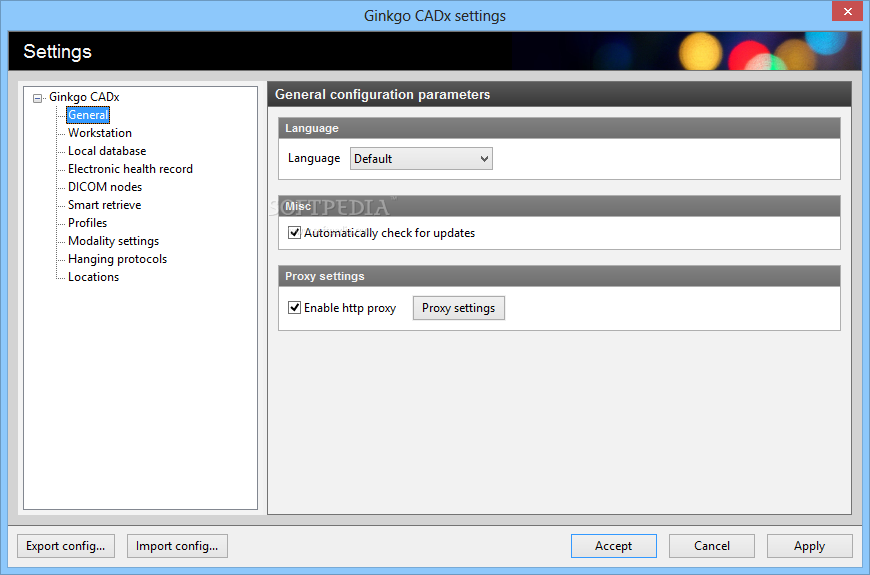Open Hanging protocols settings
870x575 pixels.
(x=117, y=259)
